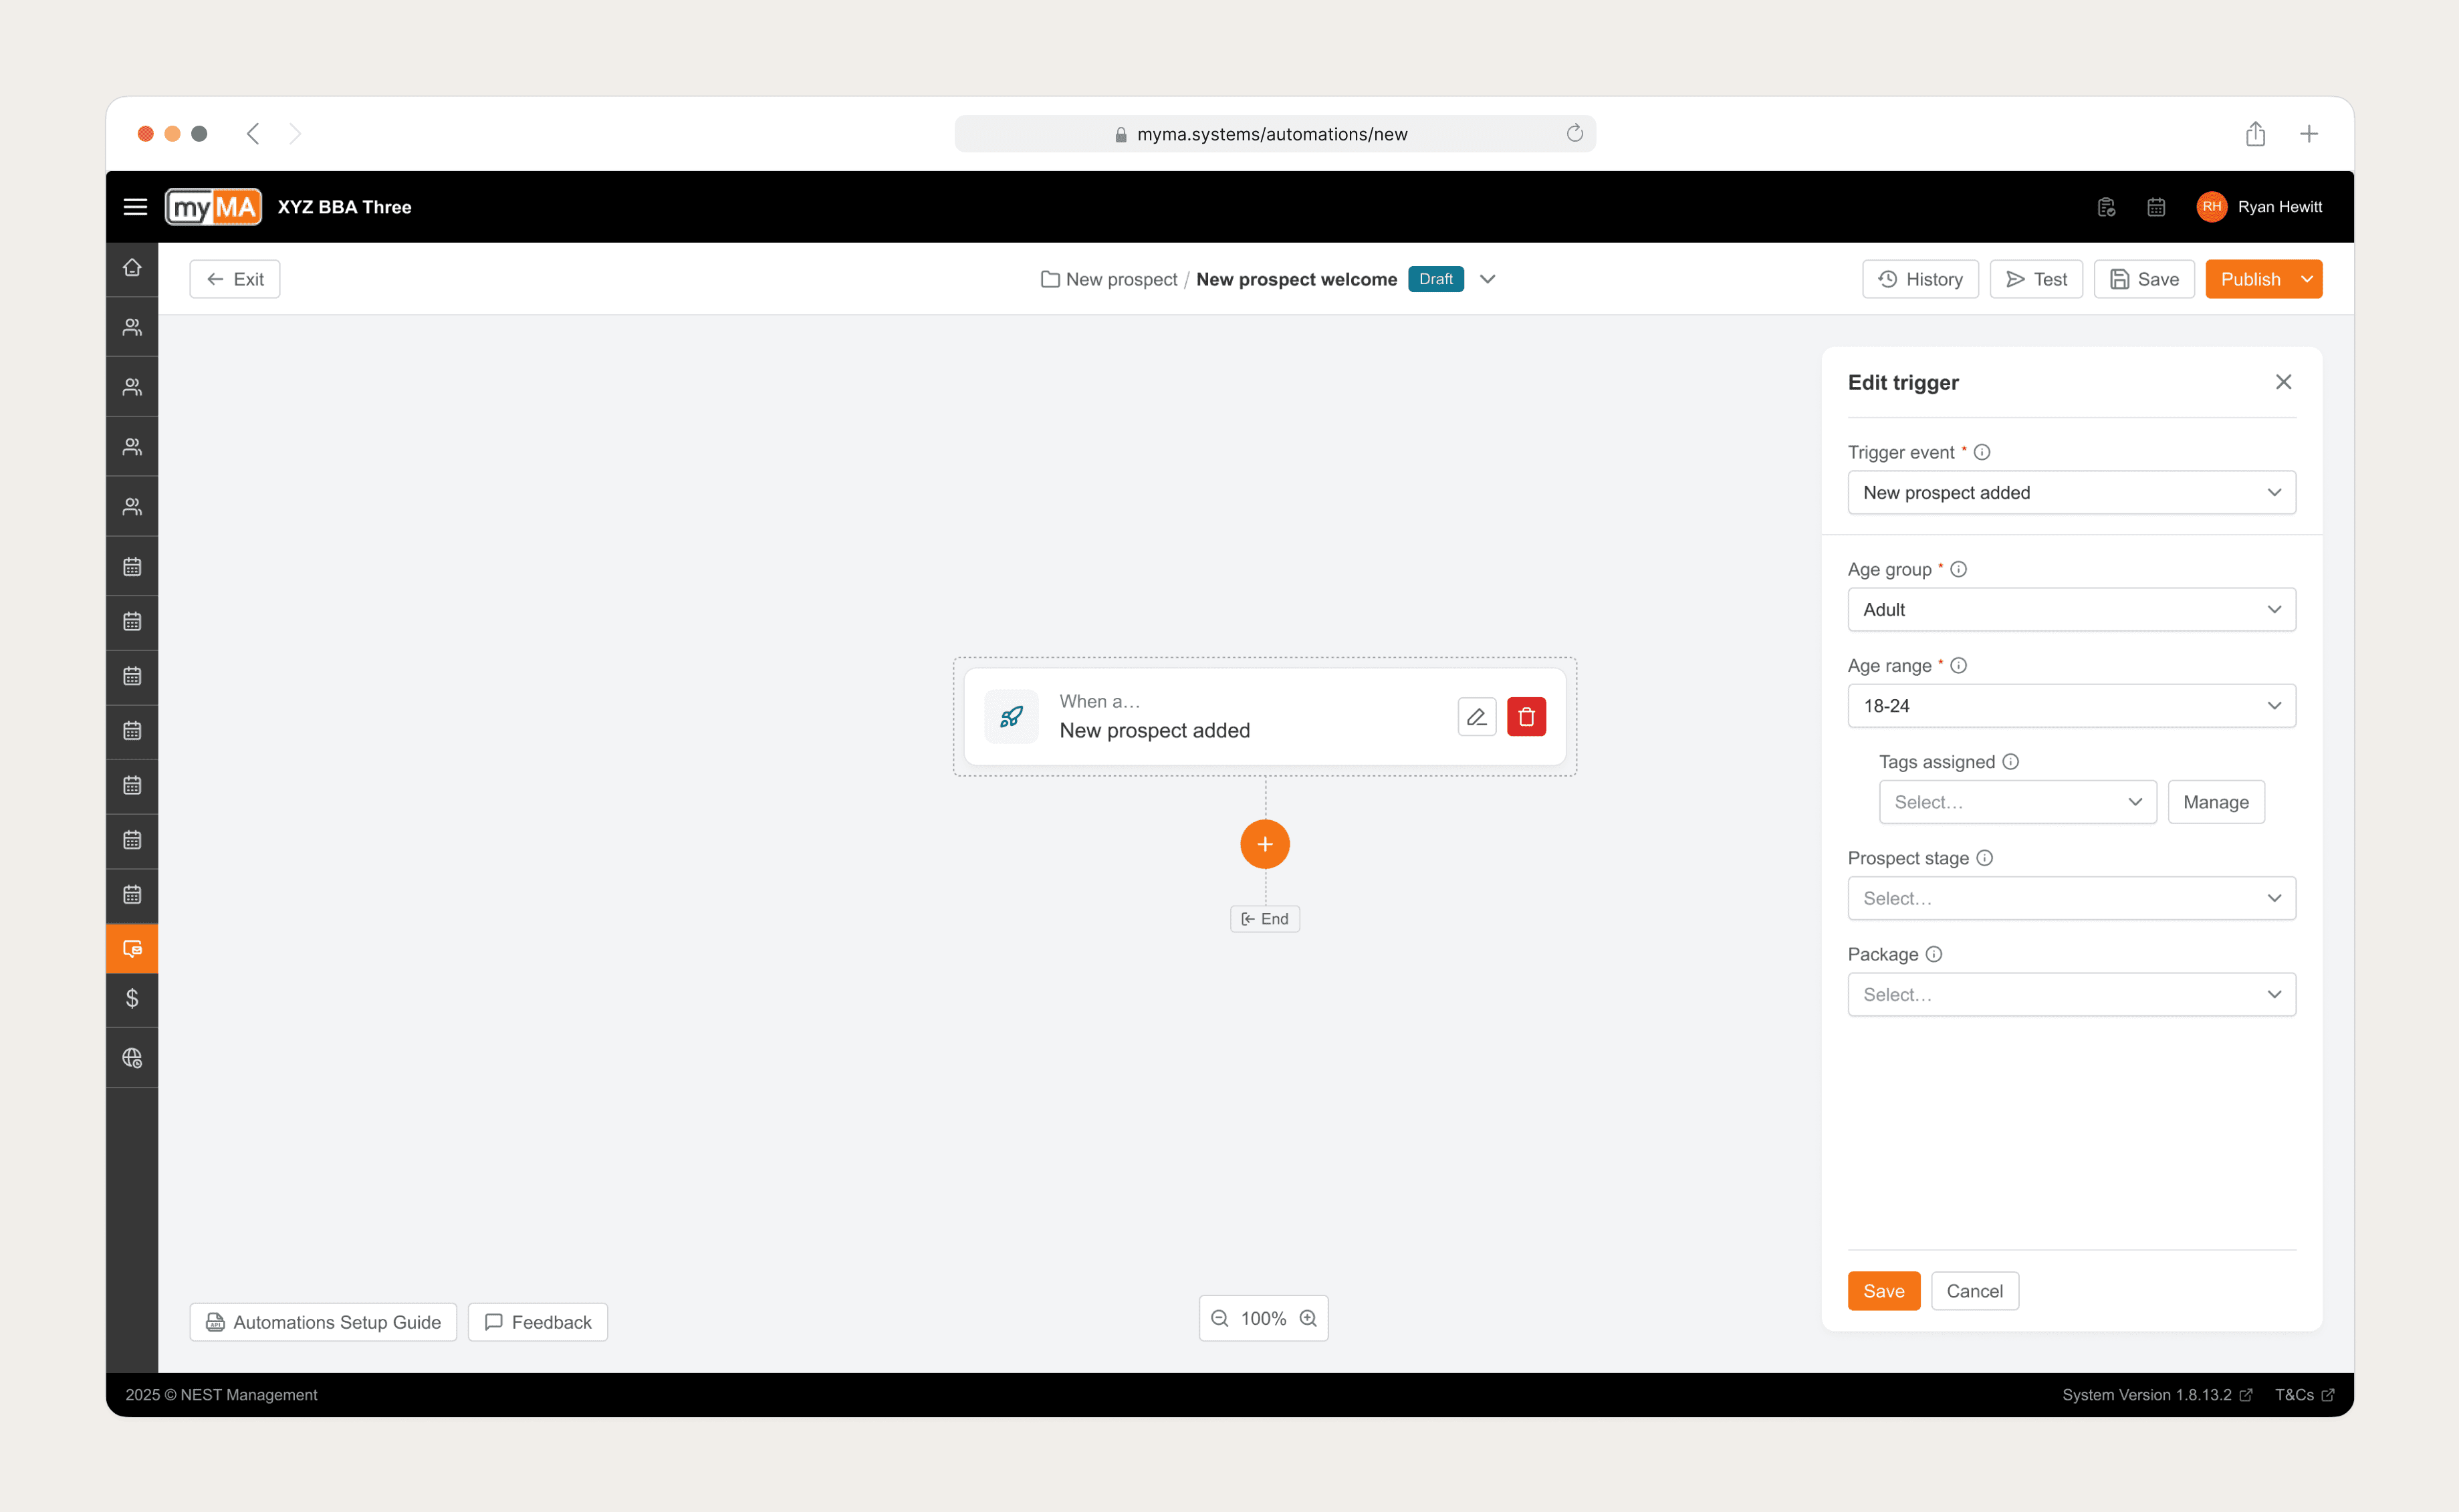The width and height of the screenshot is (2459, 1512).
Task: Click the History button
Action: 1920,279
